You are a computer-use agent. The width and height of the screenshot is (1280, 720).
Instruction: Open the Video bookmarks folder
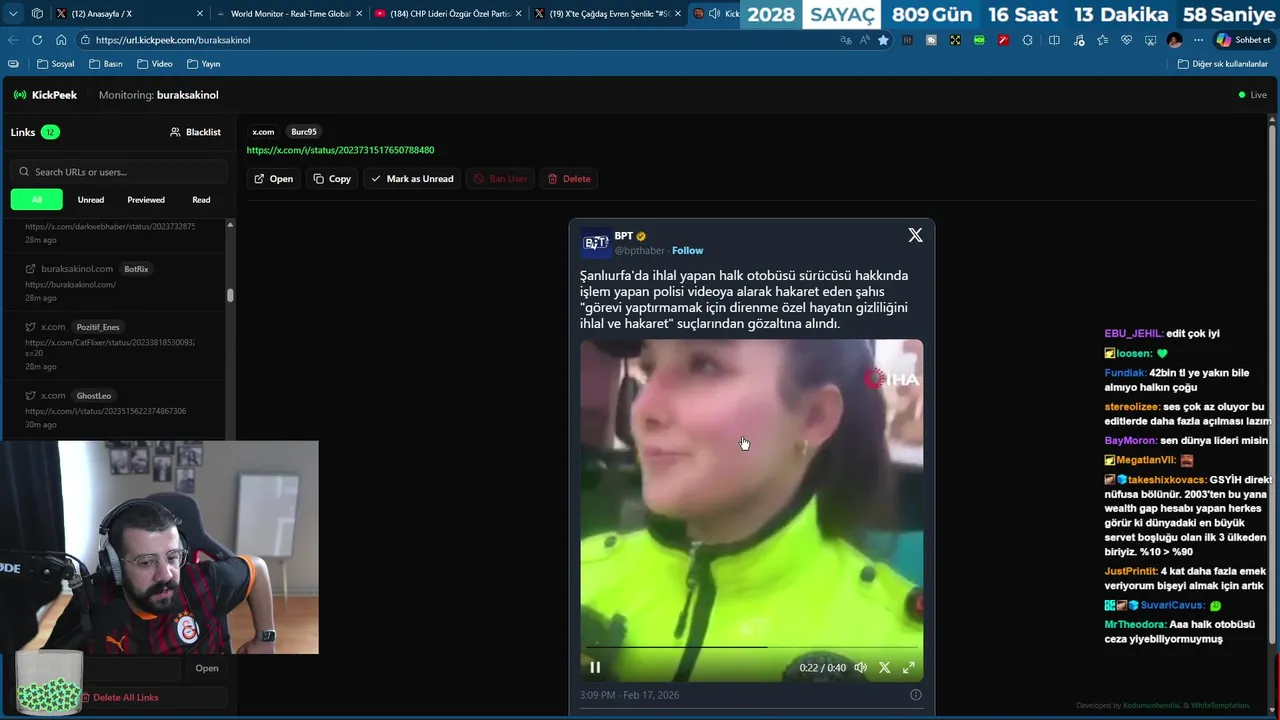[x=154, y=64]
